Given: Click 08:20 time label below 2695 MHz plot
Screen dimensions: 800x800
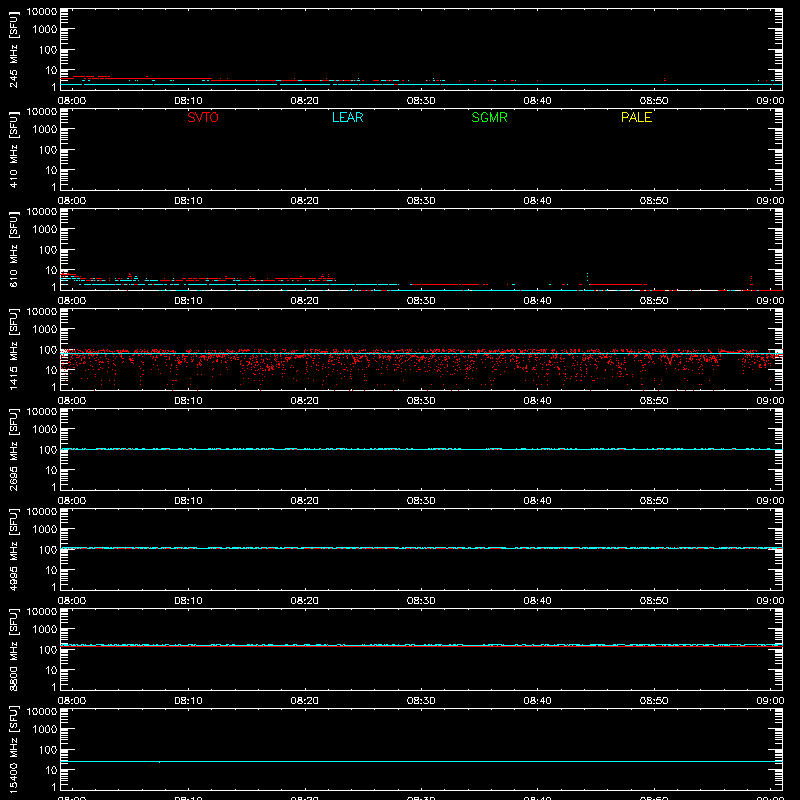Looking at the screenshot, I should pos(305,501).
